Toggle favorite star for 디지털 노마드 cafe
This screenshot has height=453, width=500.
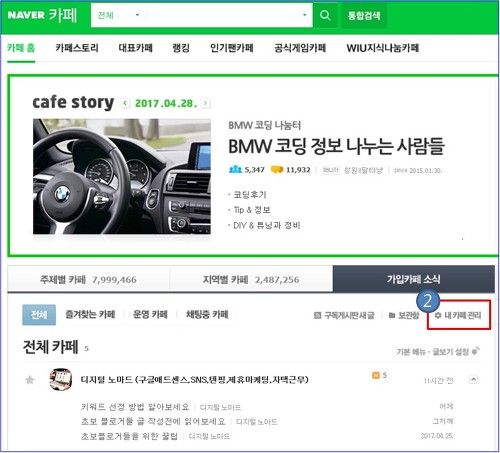30,380
